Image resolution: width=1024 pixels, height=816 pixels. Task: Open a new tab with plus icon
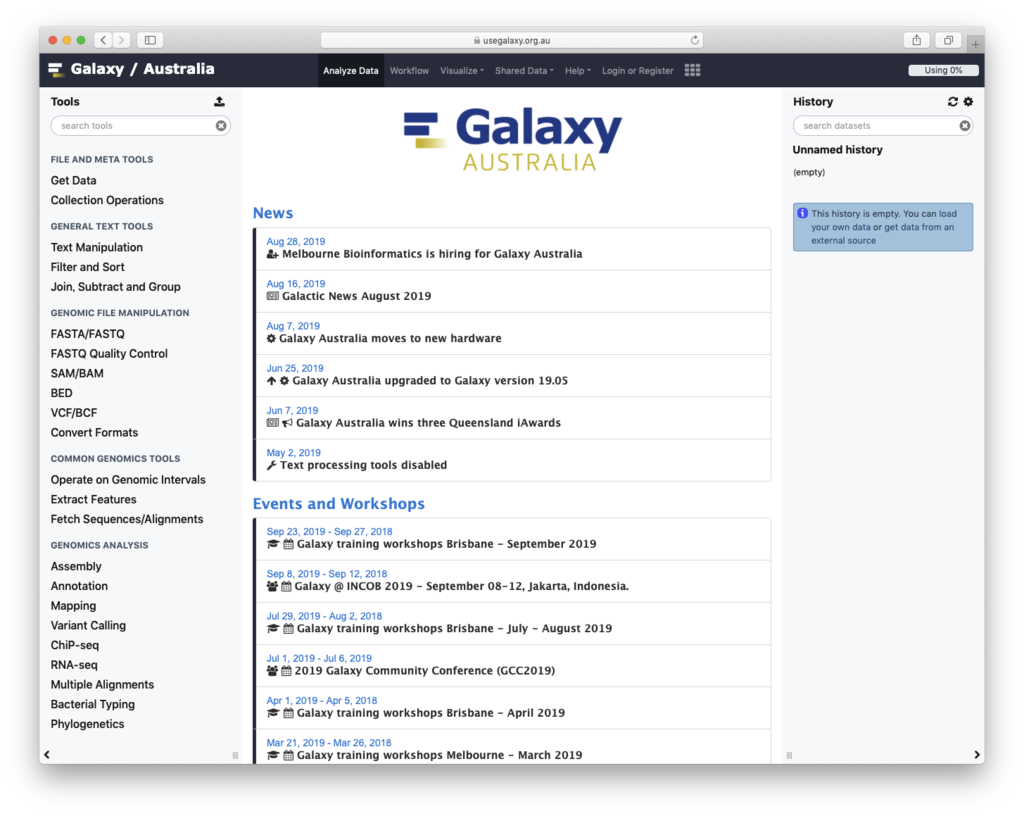tap(975, 44)
